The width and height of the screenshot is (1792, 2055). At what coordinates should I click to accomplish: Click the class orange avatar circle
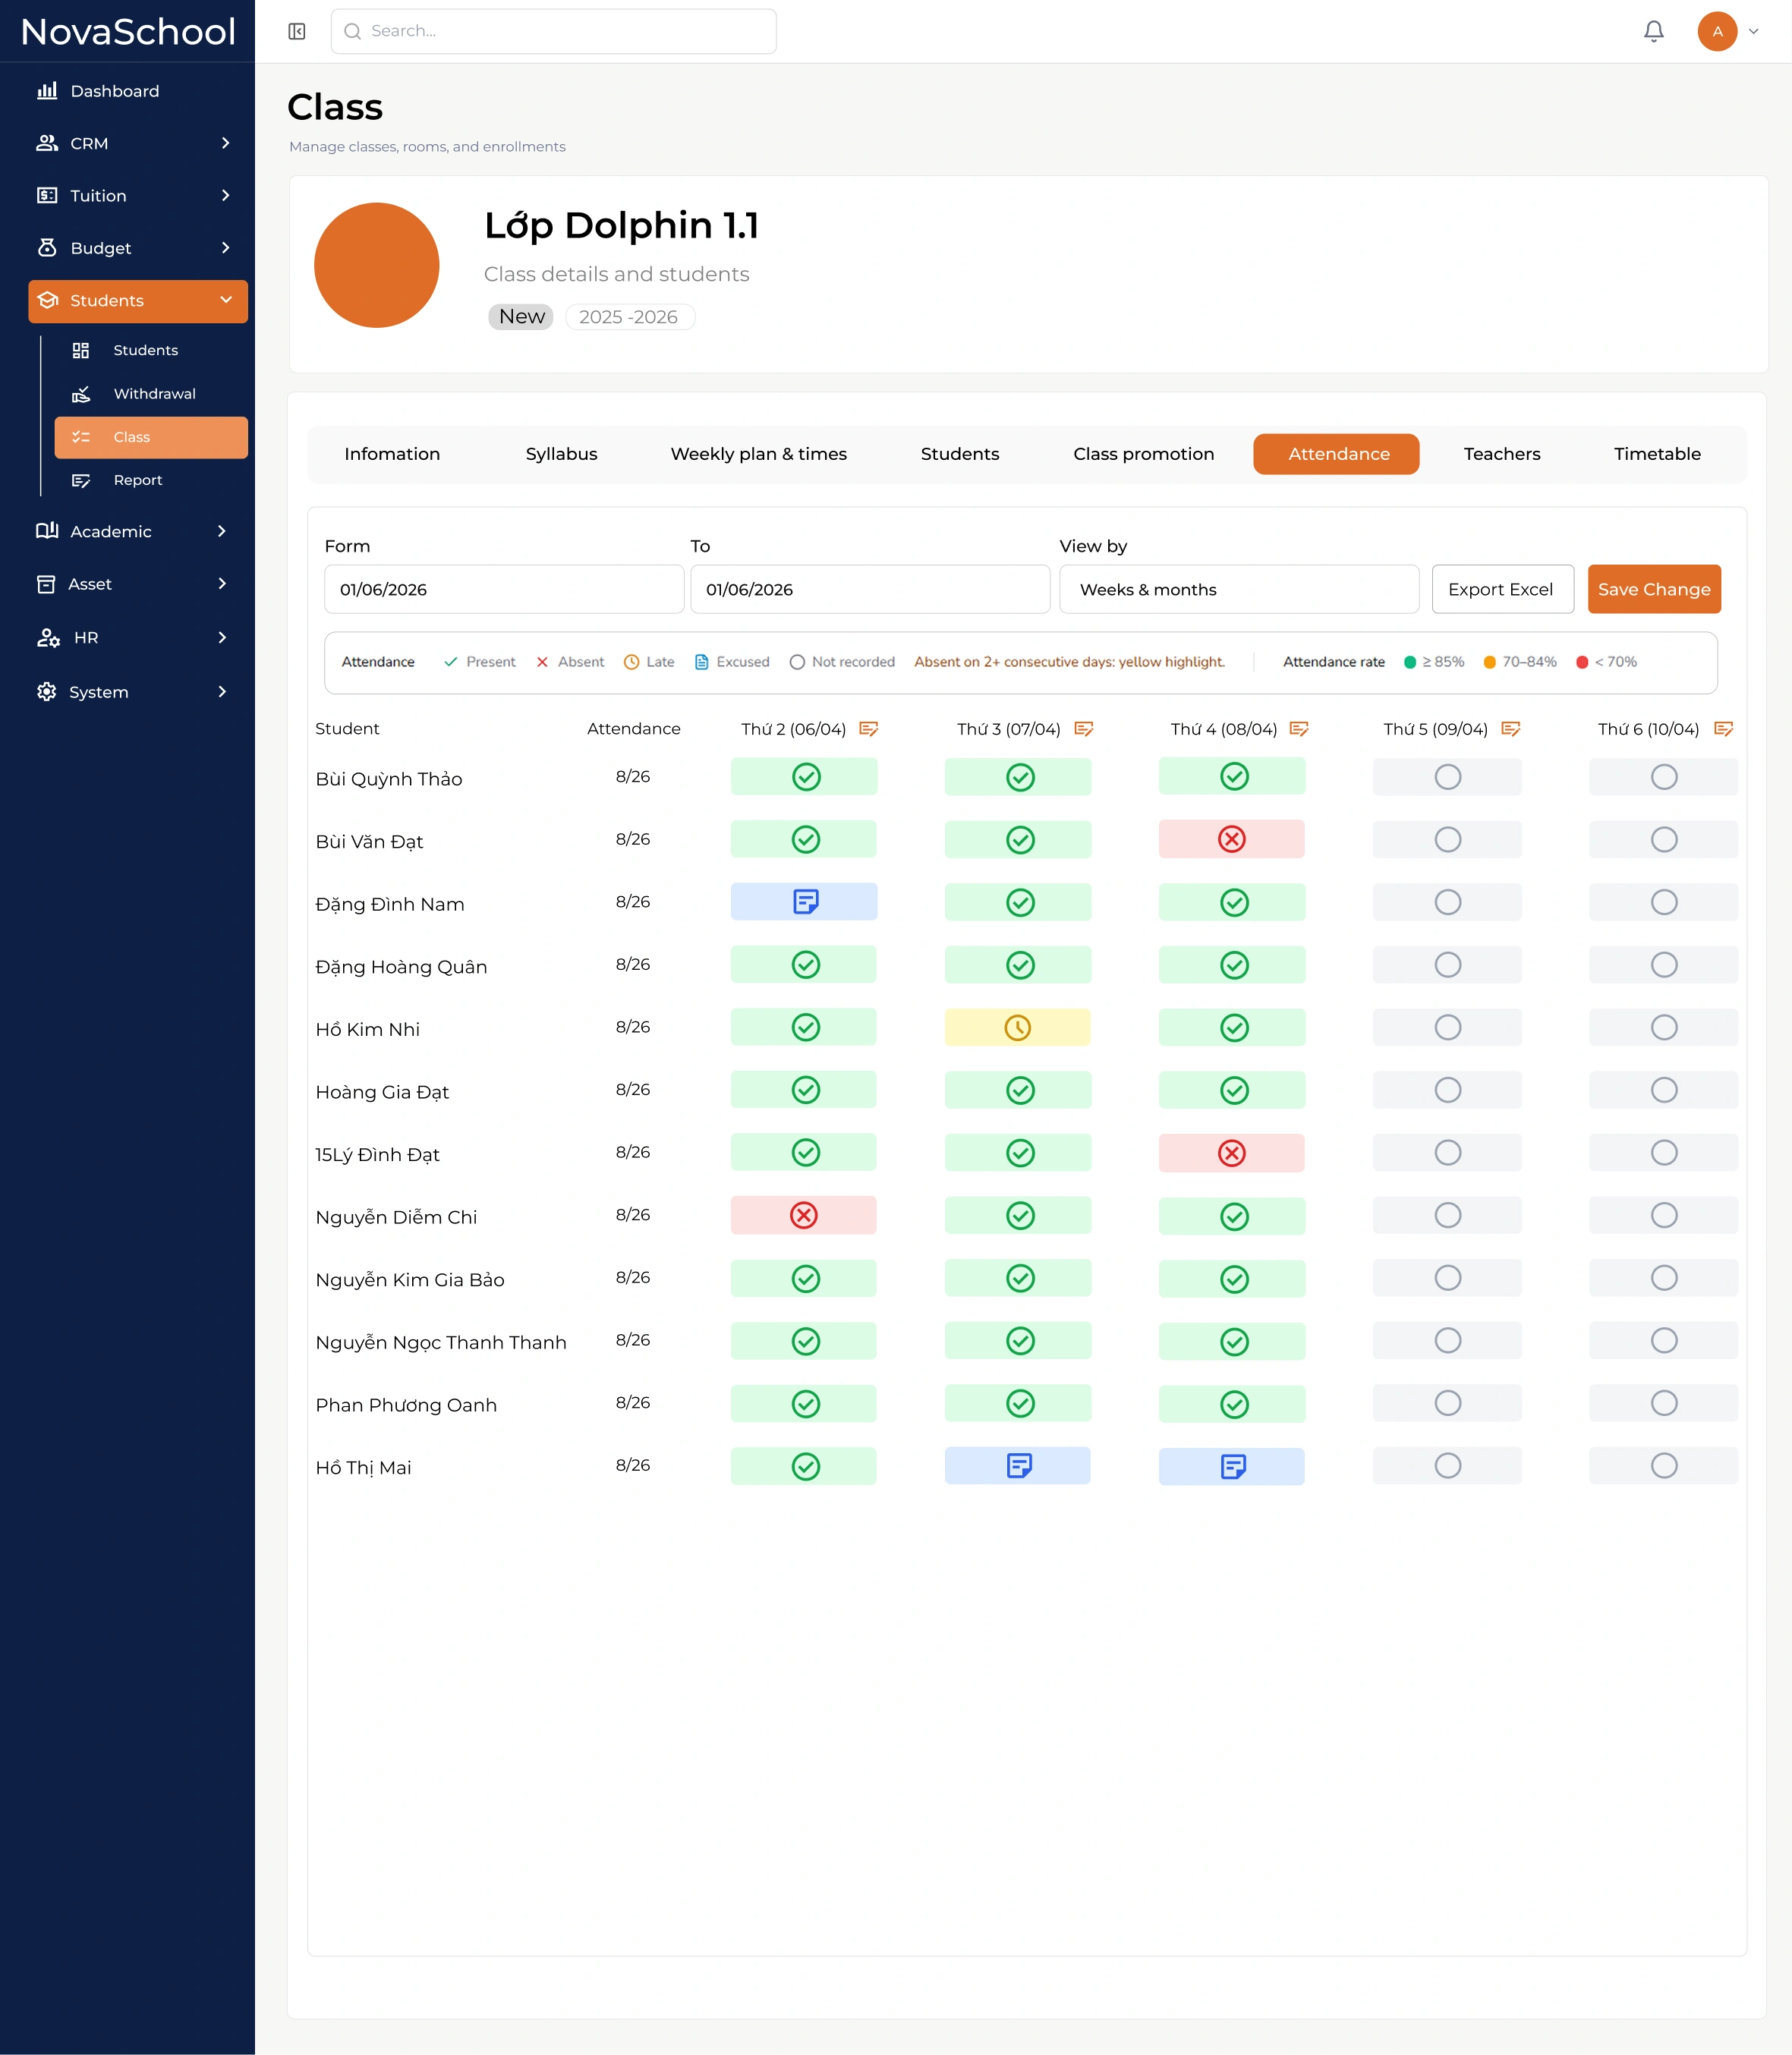(377, 266)
